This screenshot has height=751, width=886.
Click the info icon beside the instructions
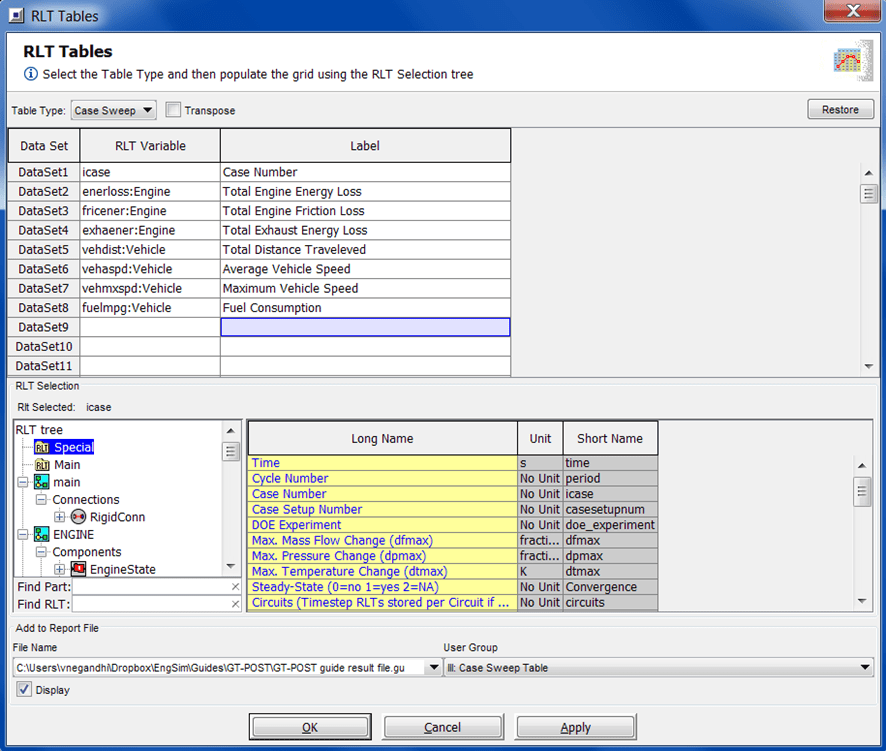click(31, 74)
